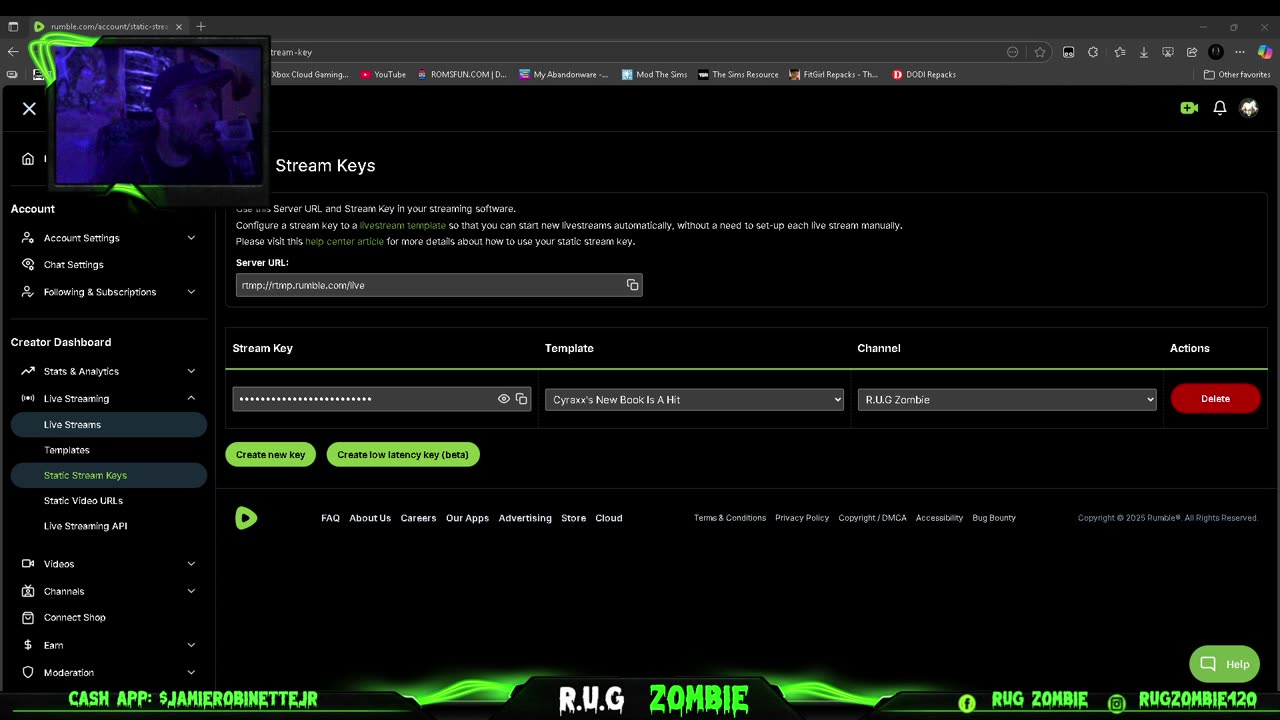
Task: Click the Create new key button
Action: pos(271,454)
